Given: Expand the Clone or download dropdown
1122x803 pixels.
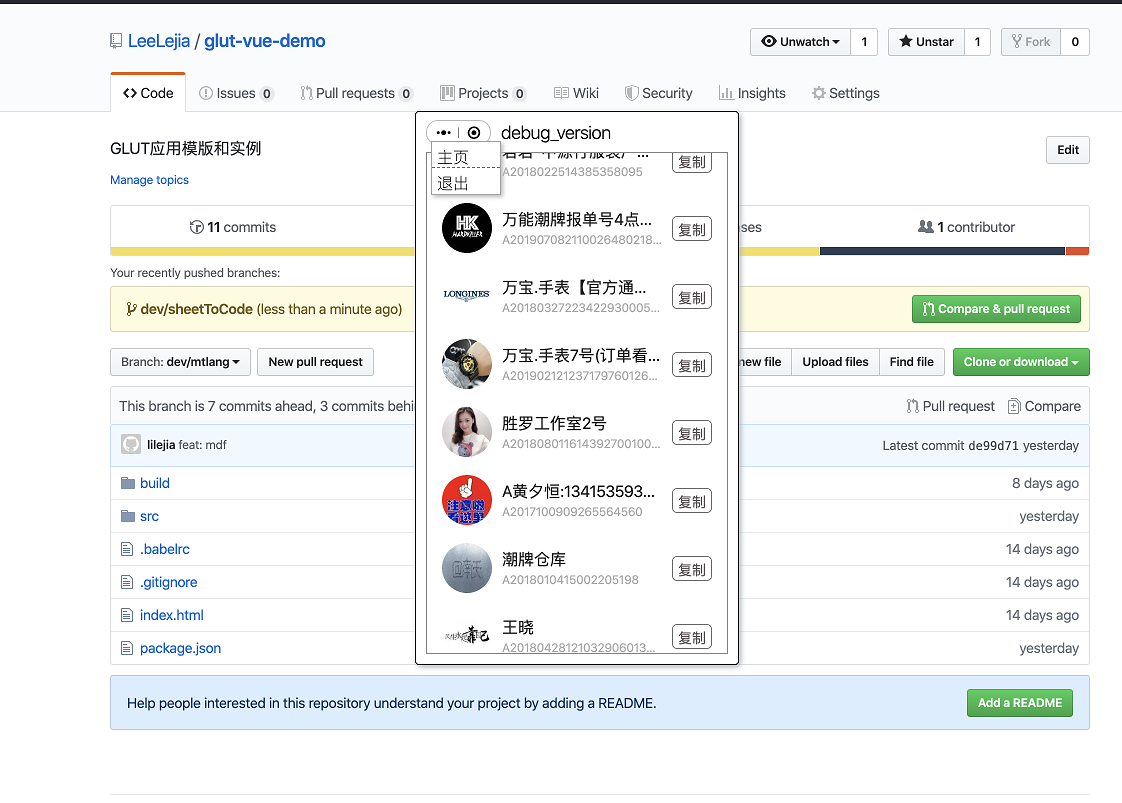Looking at the screenshot, I should (1021, 362).
